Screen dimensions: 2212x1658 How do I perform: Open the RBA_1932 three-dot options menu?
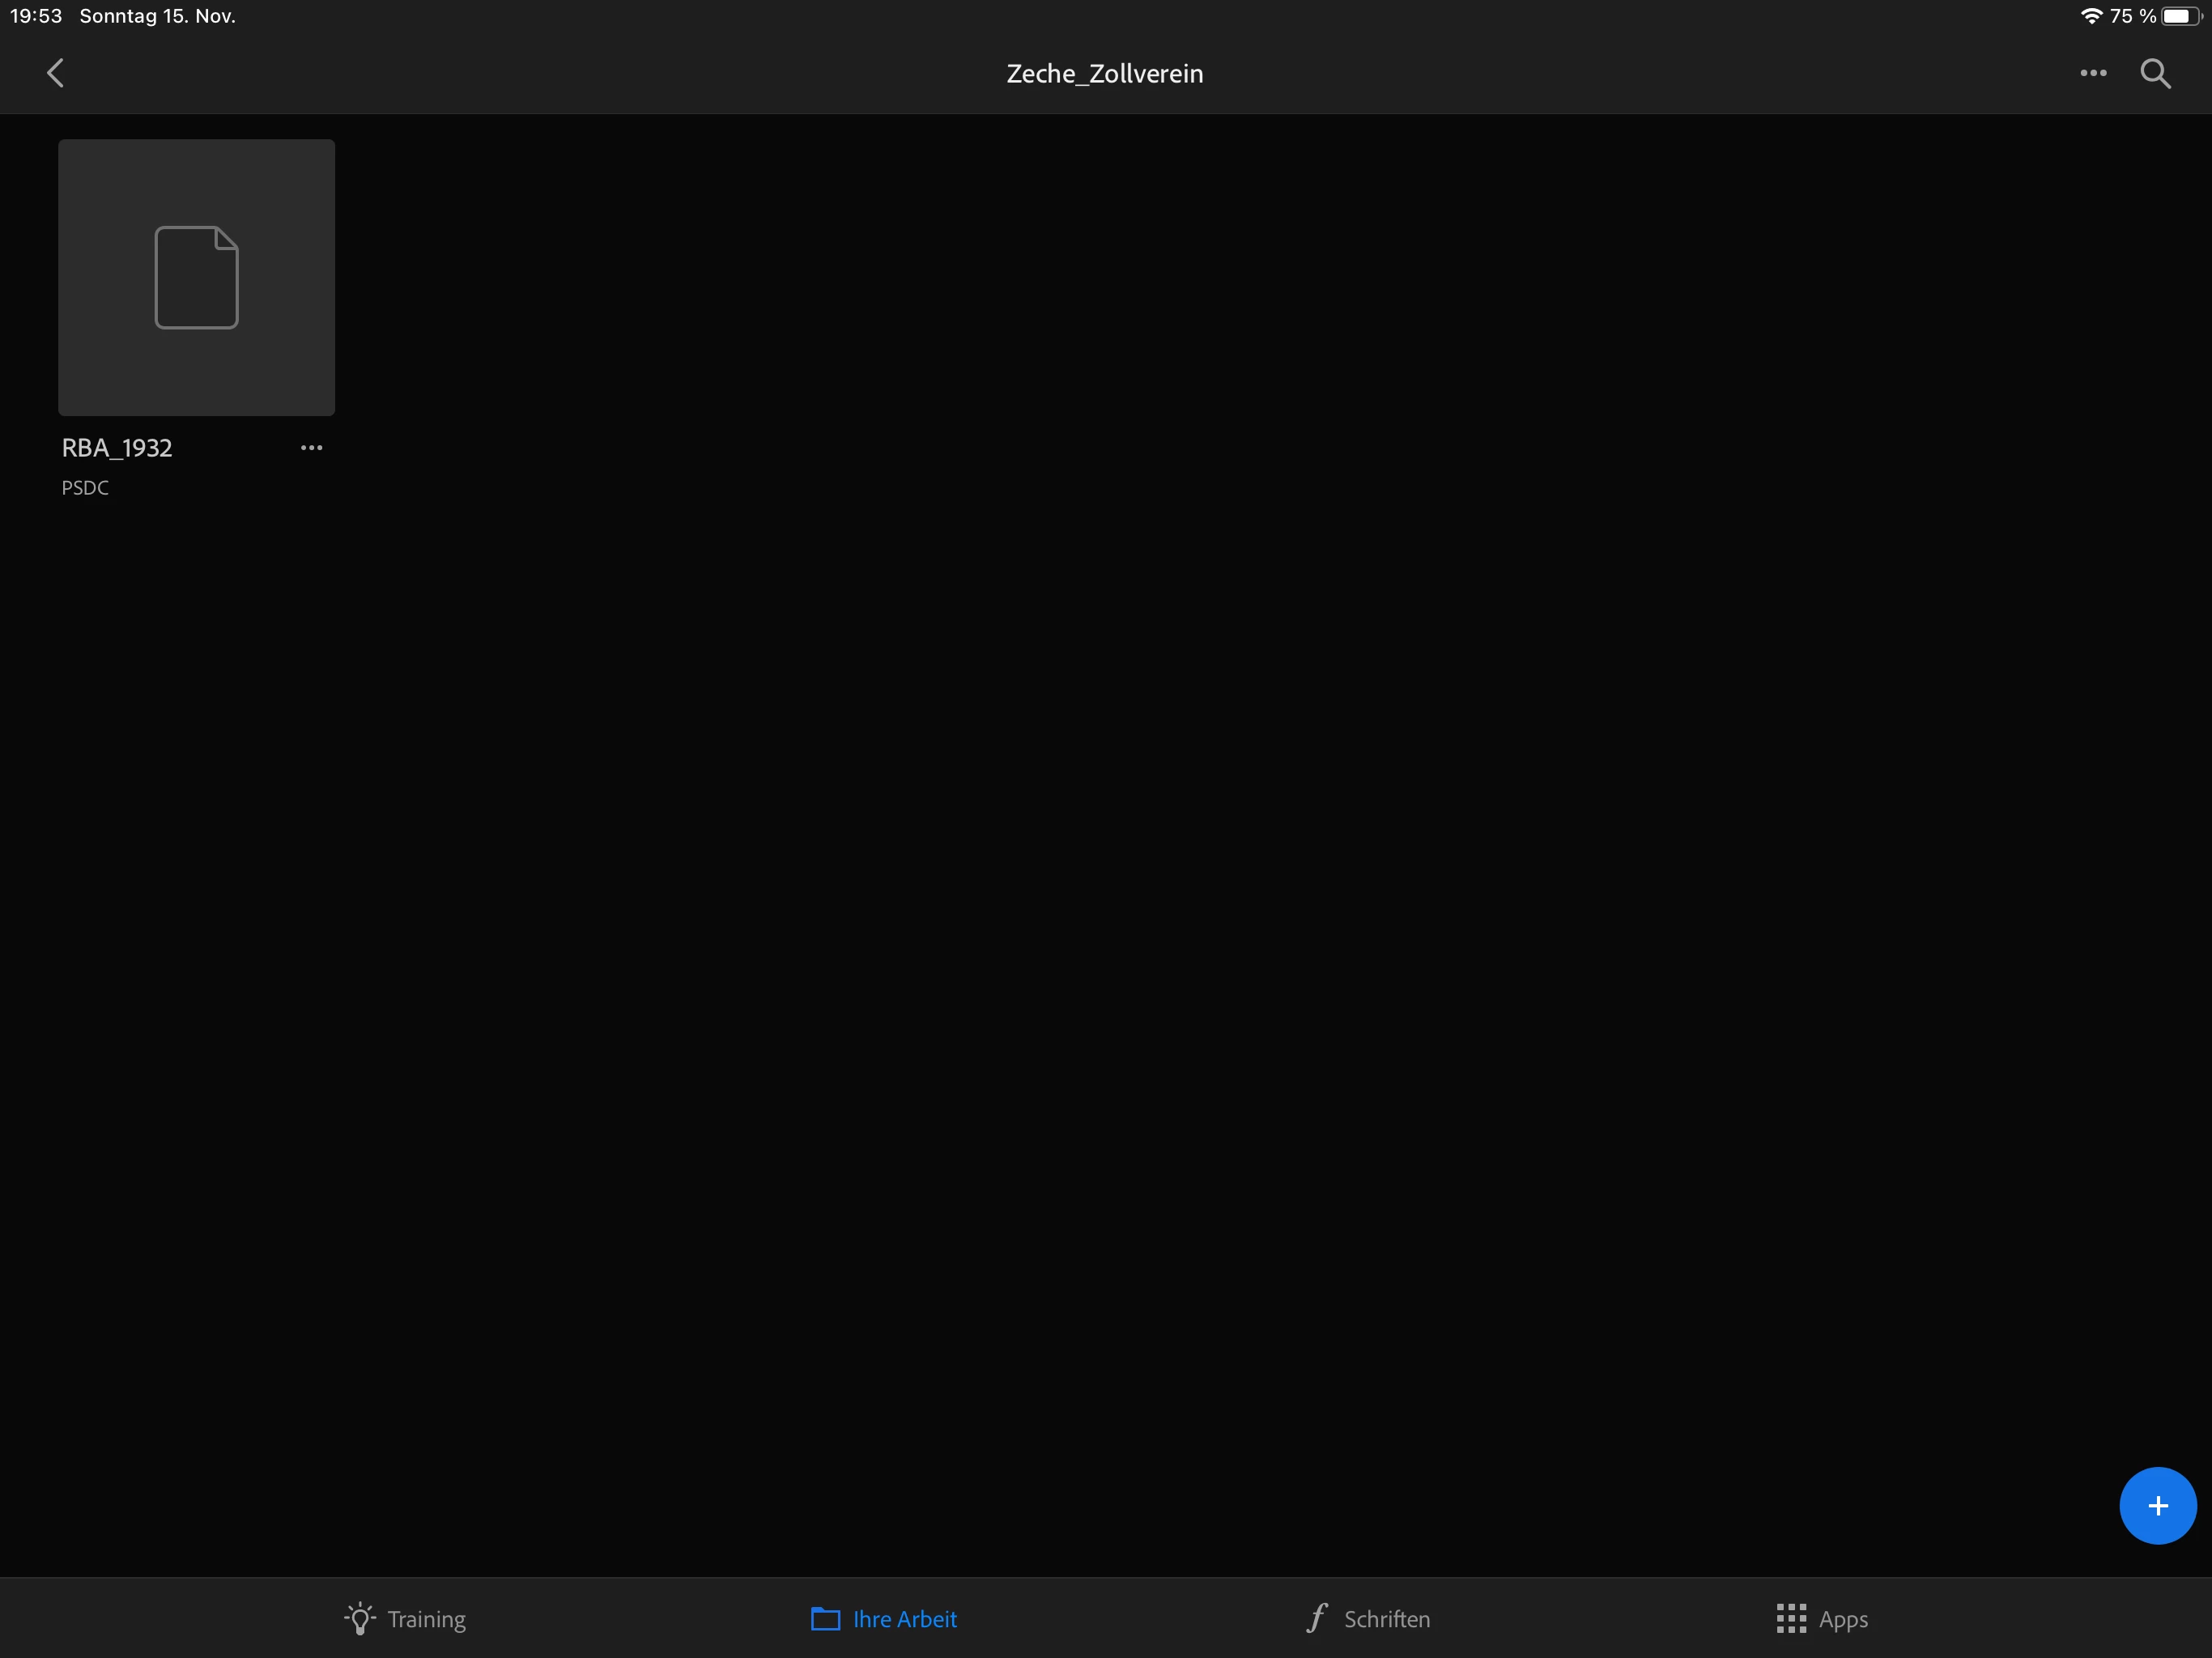click(311, 448)
